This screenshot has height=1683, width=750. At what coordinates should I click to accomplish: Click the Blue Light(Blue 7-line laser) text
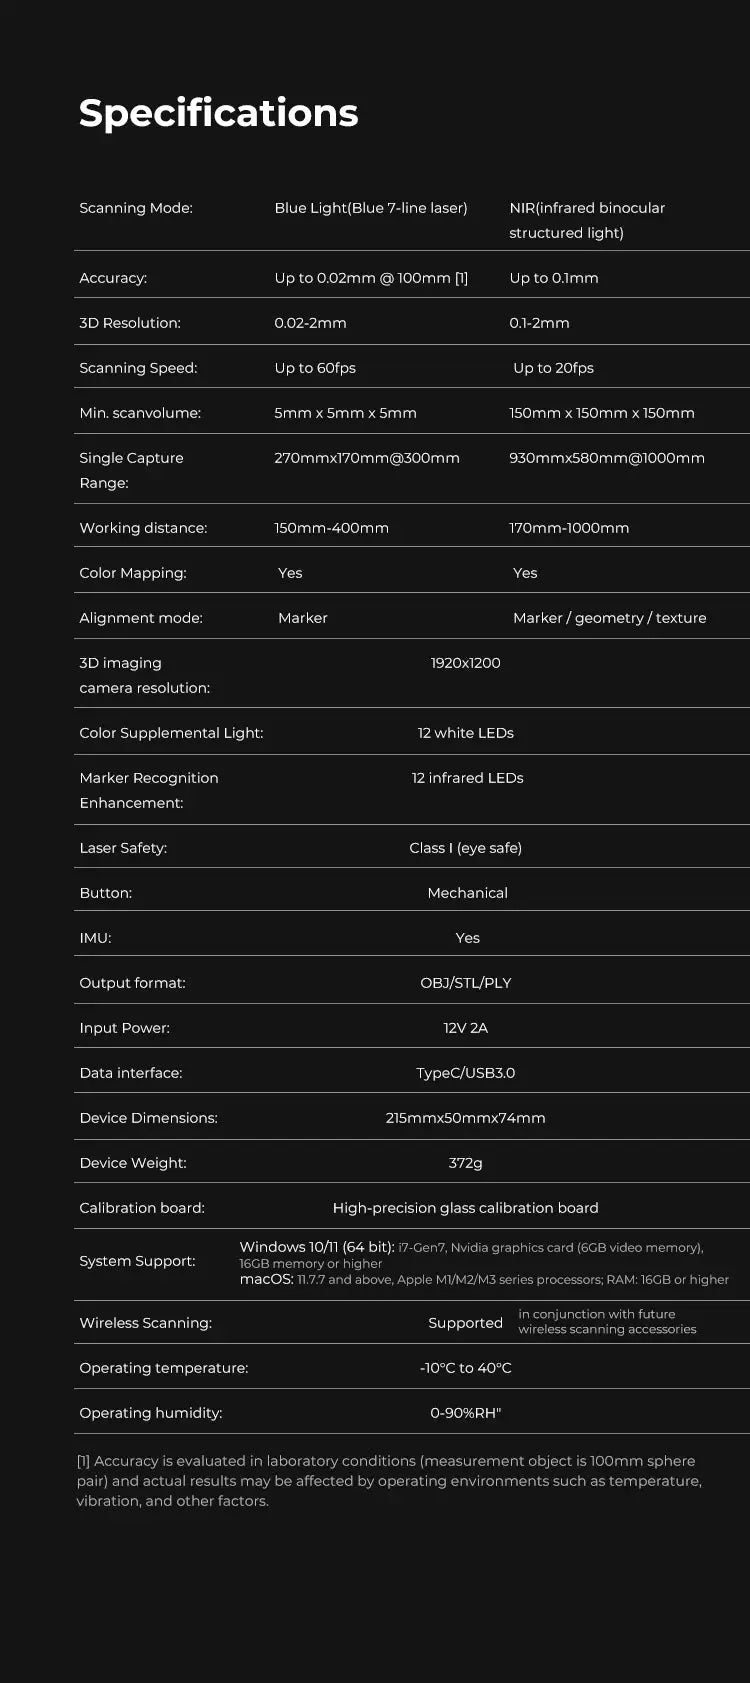pos(370,208)
